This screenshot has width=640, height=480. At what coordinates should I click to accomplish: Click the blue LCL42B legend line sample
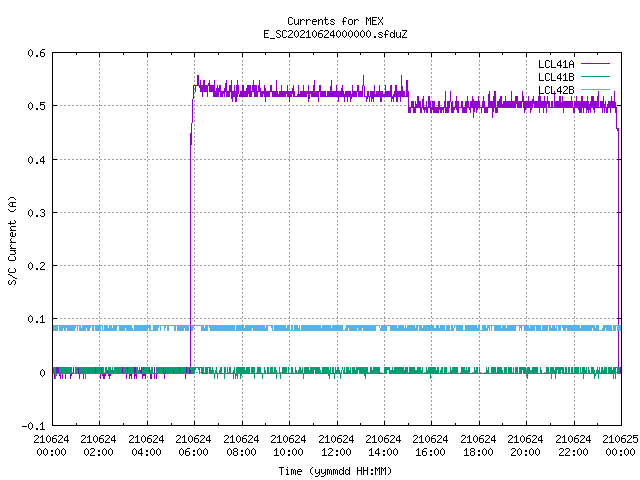(x=595, y=89)
